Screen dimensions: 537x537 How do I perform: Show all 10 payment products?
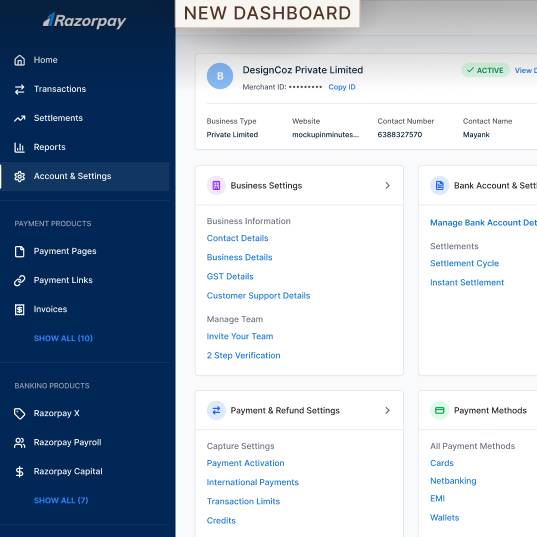63,338
